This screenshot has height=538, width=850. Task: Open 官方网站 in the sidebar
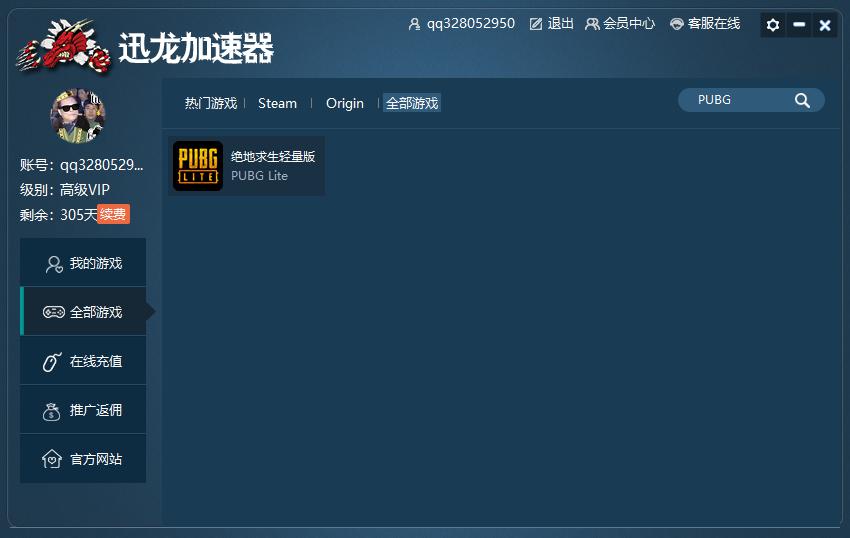(83, 459)
